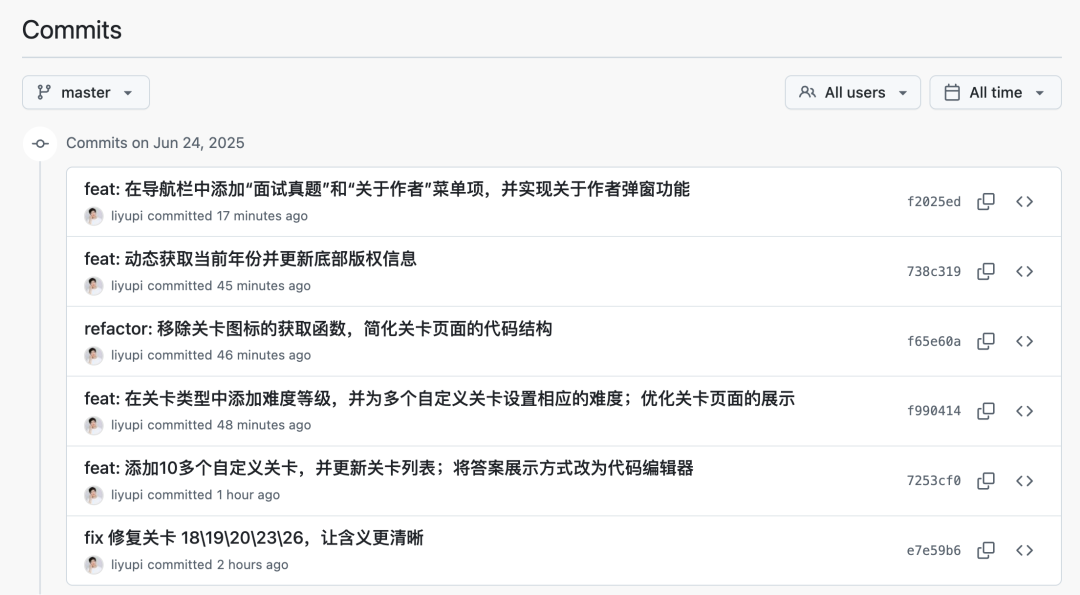Click liyupi's avatar on the oldest commit
Viewport: 1080px width, 595px height.
[x=94, y=564]
